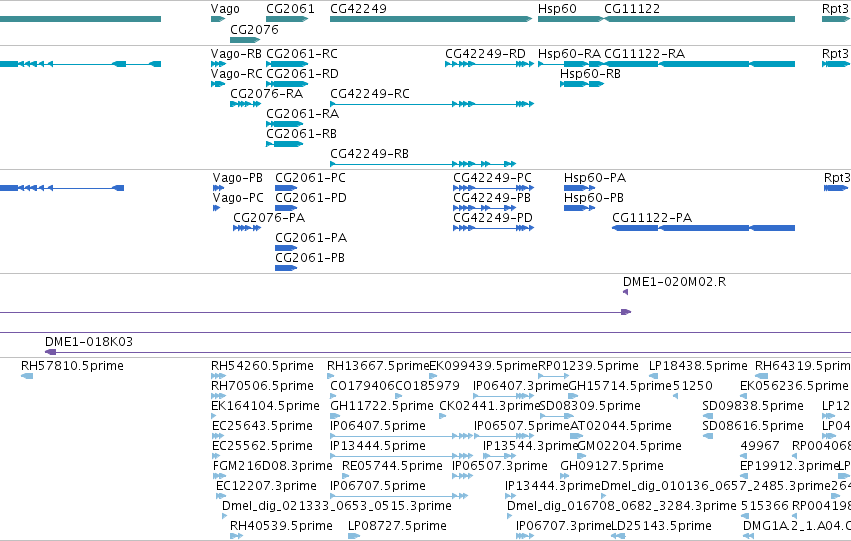Click the RH57810.5prime EST
This screenshot has height=541, width=851.
coord(27,376)
